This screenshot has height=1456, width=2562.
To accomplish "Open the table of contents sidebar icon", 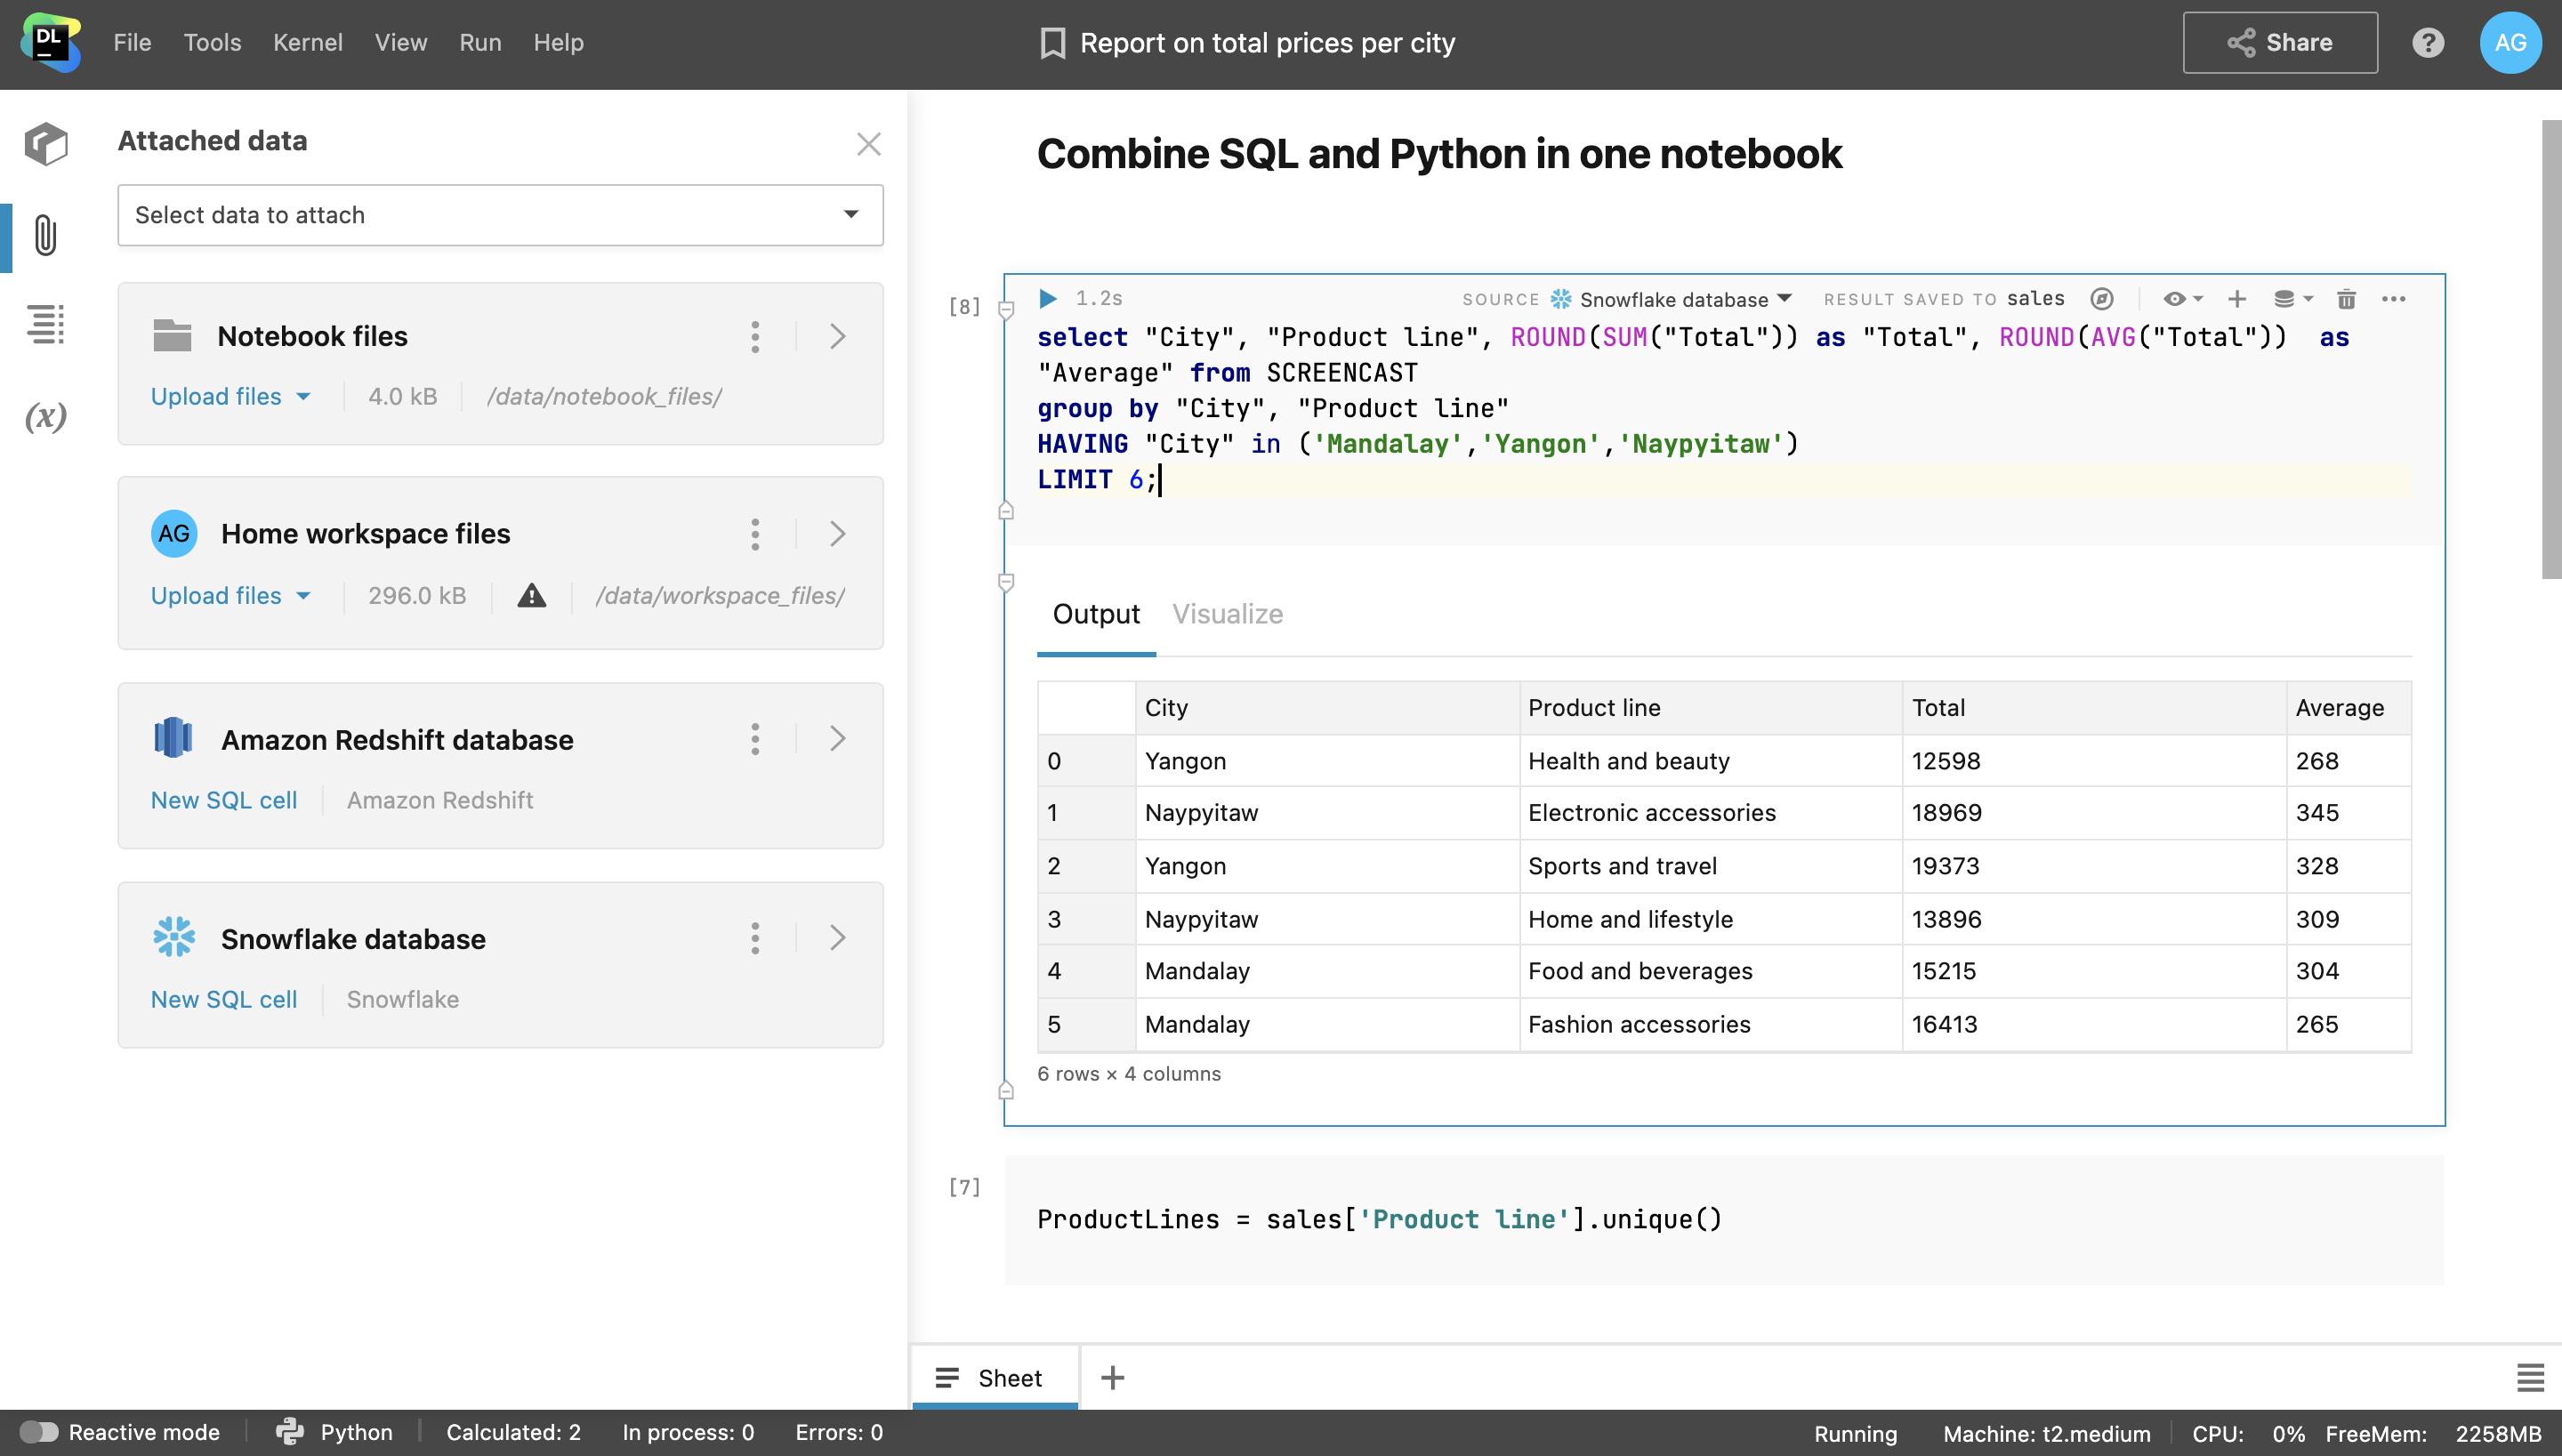I will (x=45, y=325).
